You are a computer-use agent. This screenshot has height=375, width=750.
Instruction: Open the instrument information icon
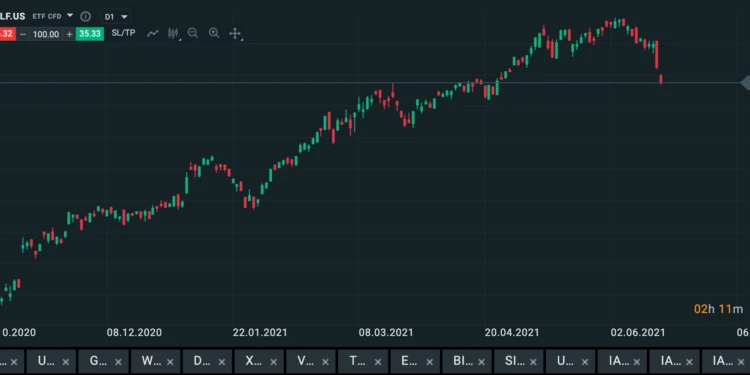86,17
